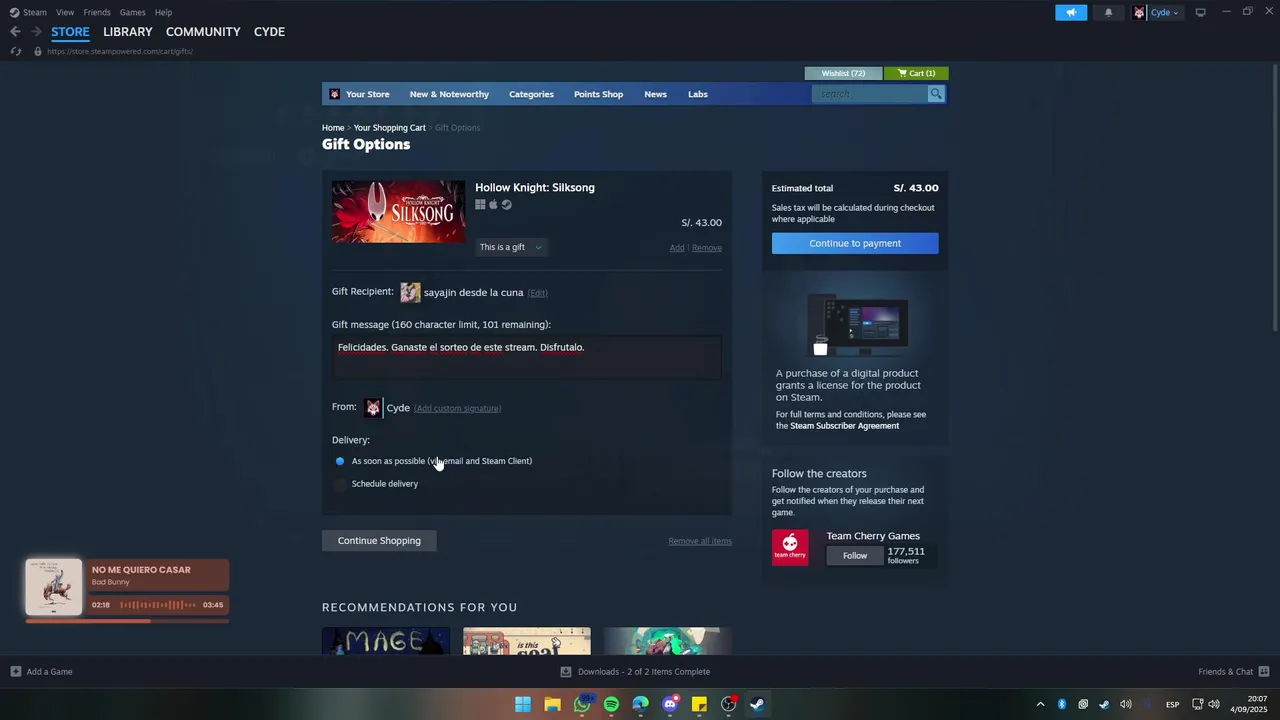The height and width of the screenshot is (720, 1280).
Task: Click the Team Cherry logo
Action: tap(790, 547)
